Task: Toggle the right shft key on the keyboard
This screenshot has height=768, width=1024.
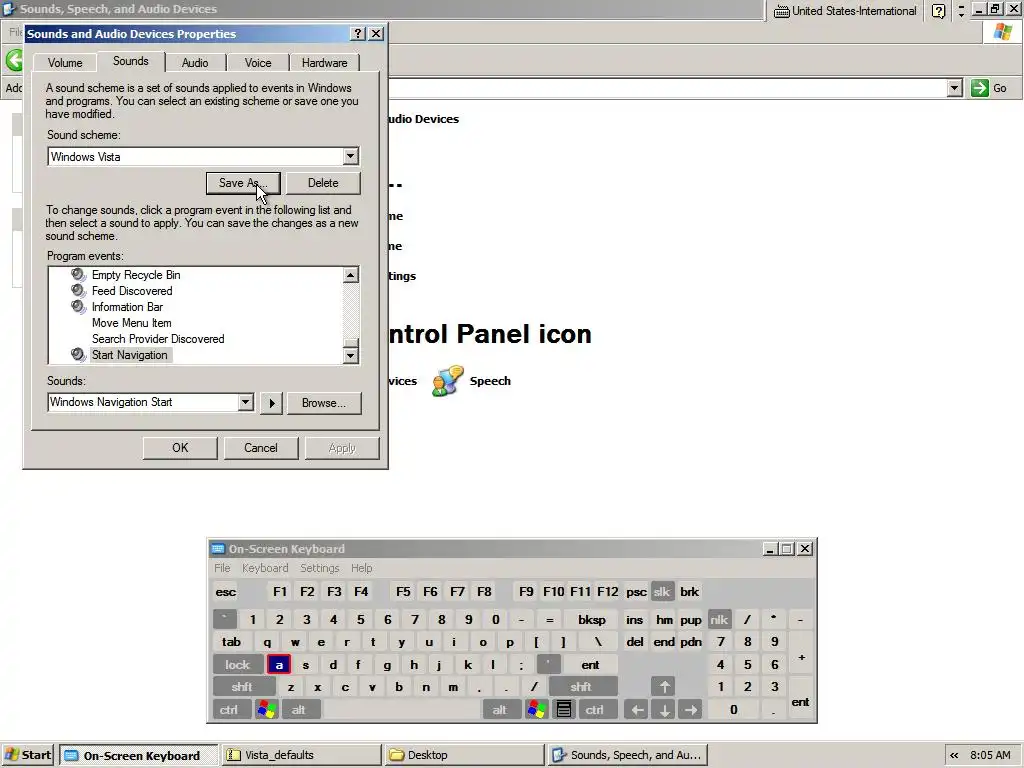Action: [x=582, y=687]
